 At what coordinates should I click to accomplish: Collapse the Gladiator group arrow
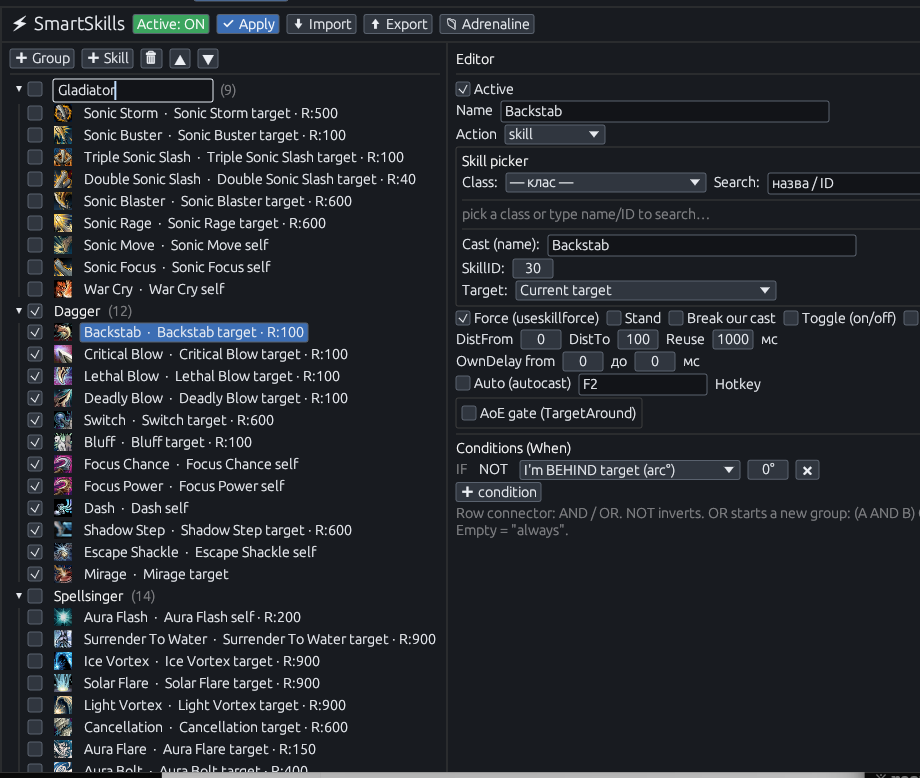coord(19,89)
